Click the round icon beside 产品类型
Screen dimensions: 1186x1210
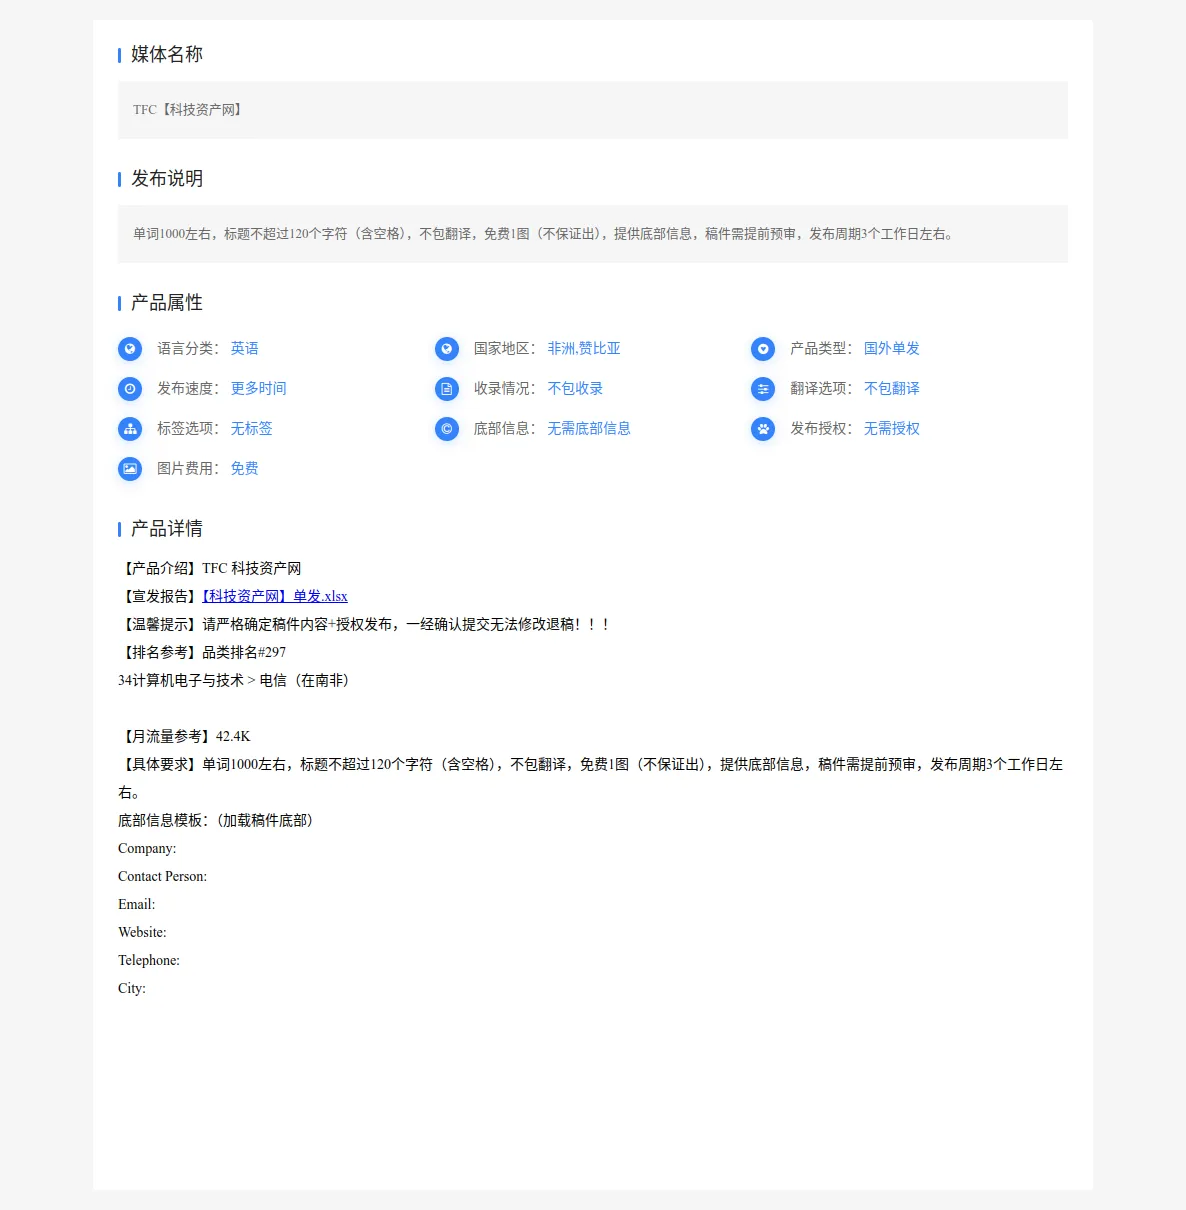click(x=763, y=349)
